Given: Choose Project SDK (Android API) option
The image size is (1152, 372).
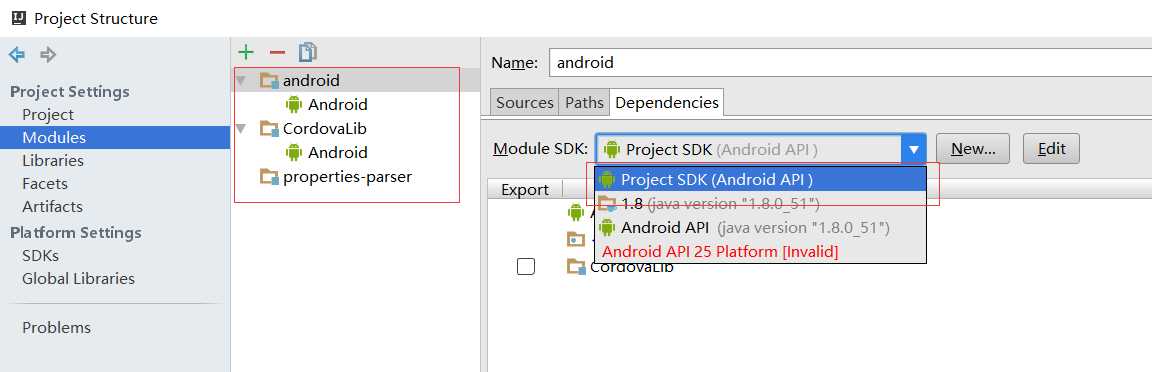Looking at the screenshot, I should coord(760,179).
